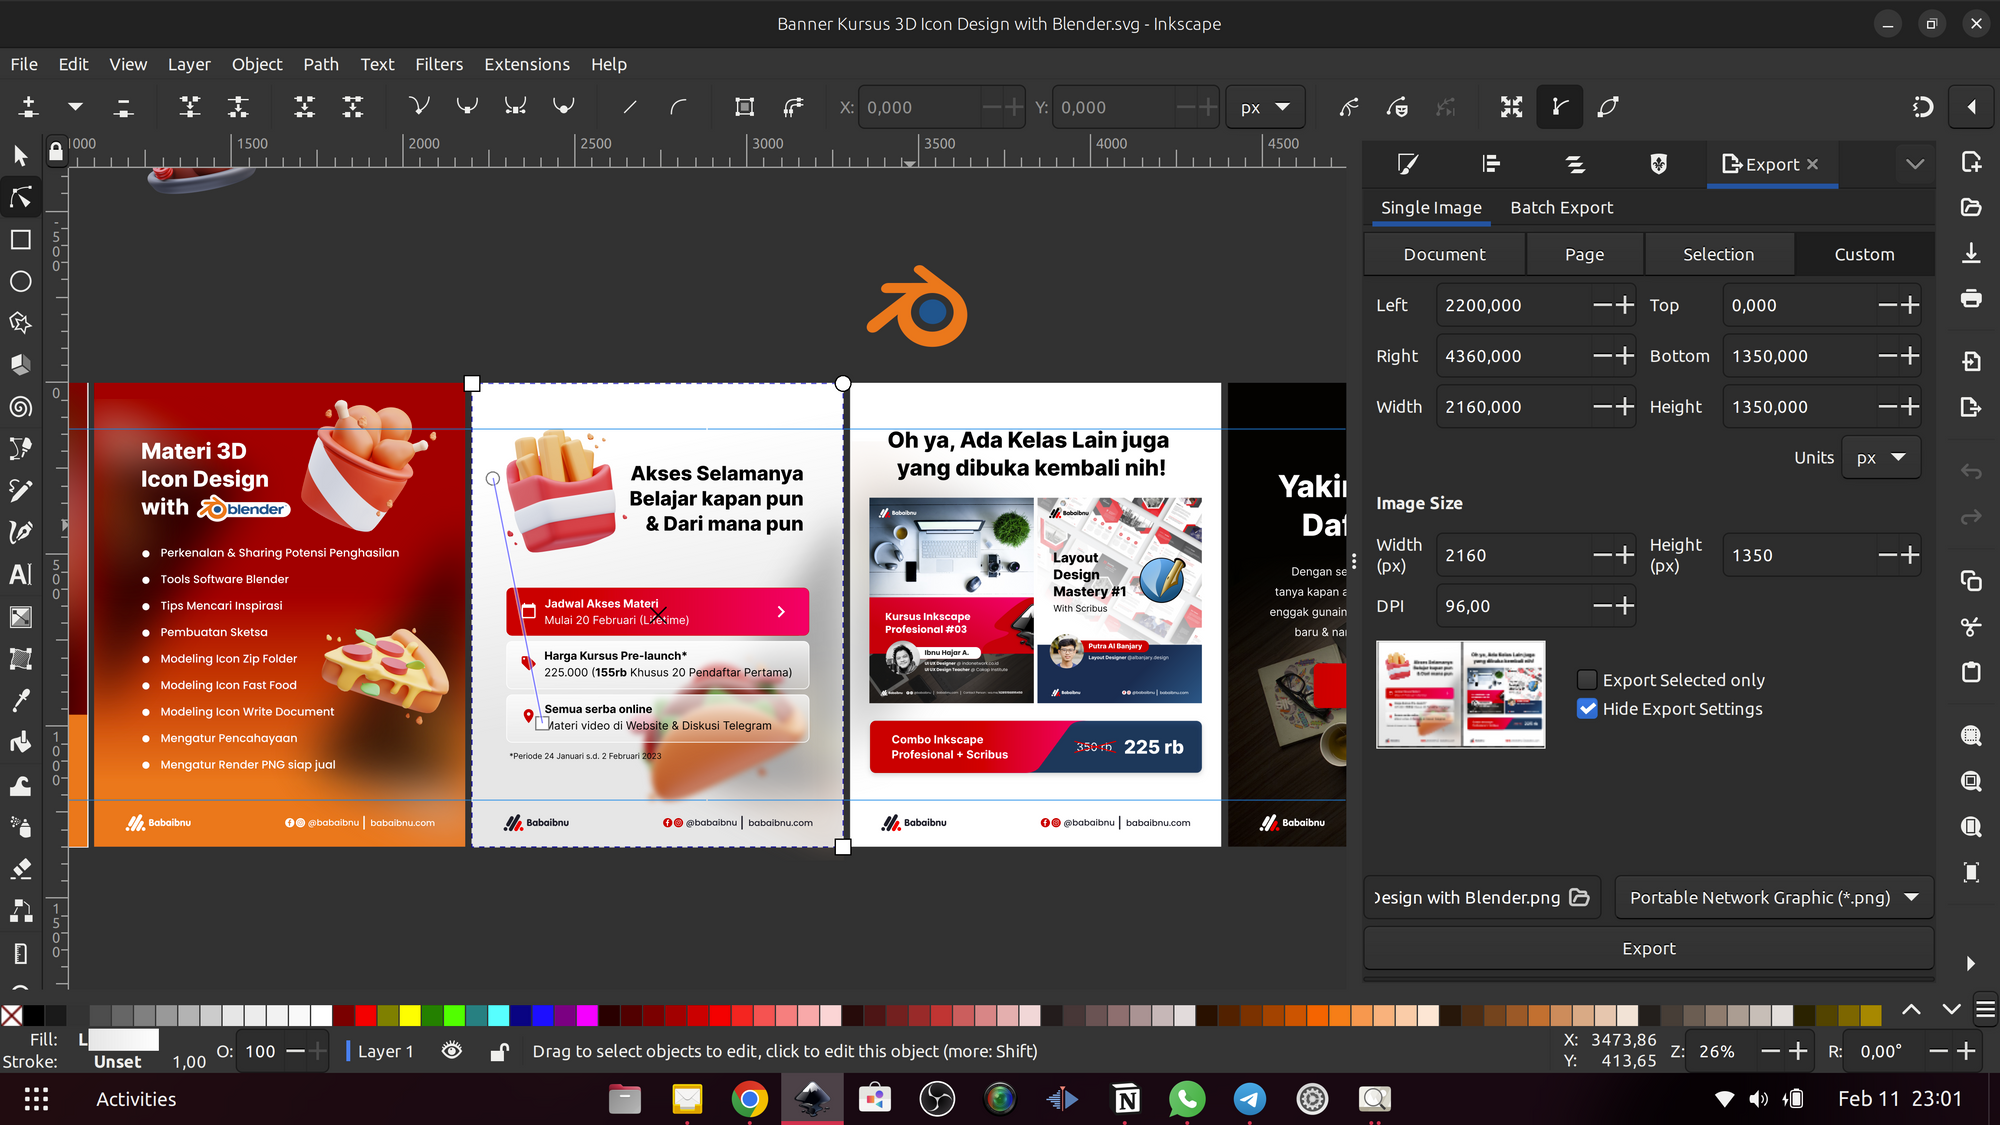2000x1125 pixels.
Task: Expand the snapping options arrow
Action: 1972,107
